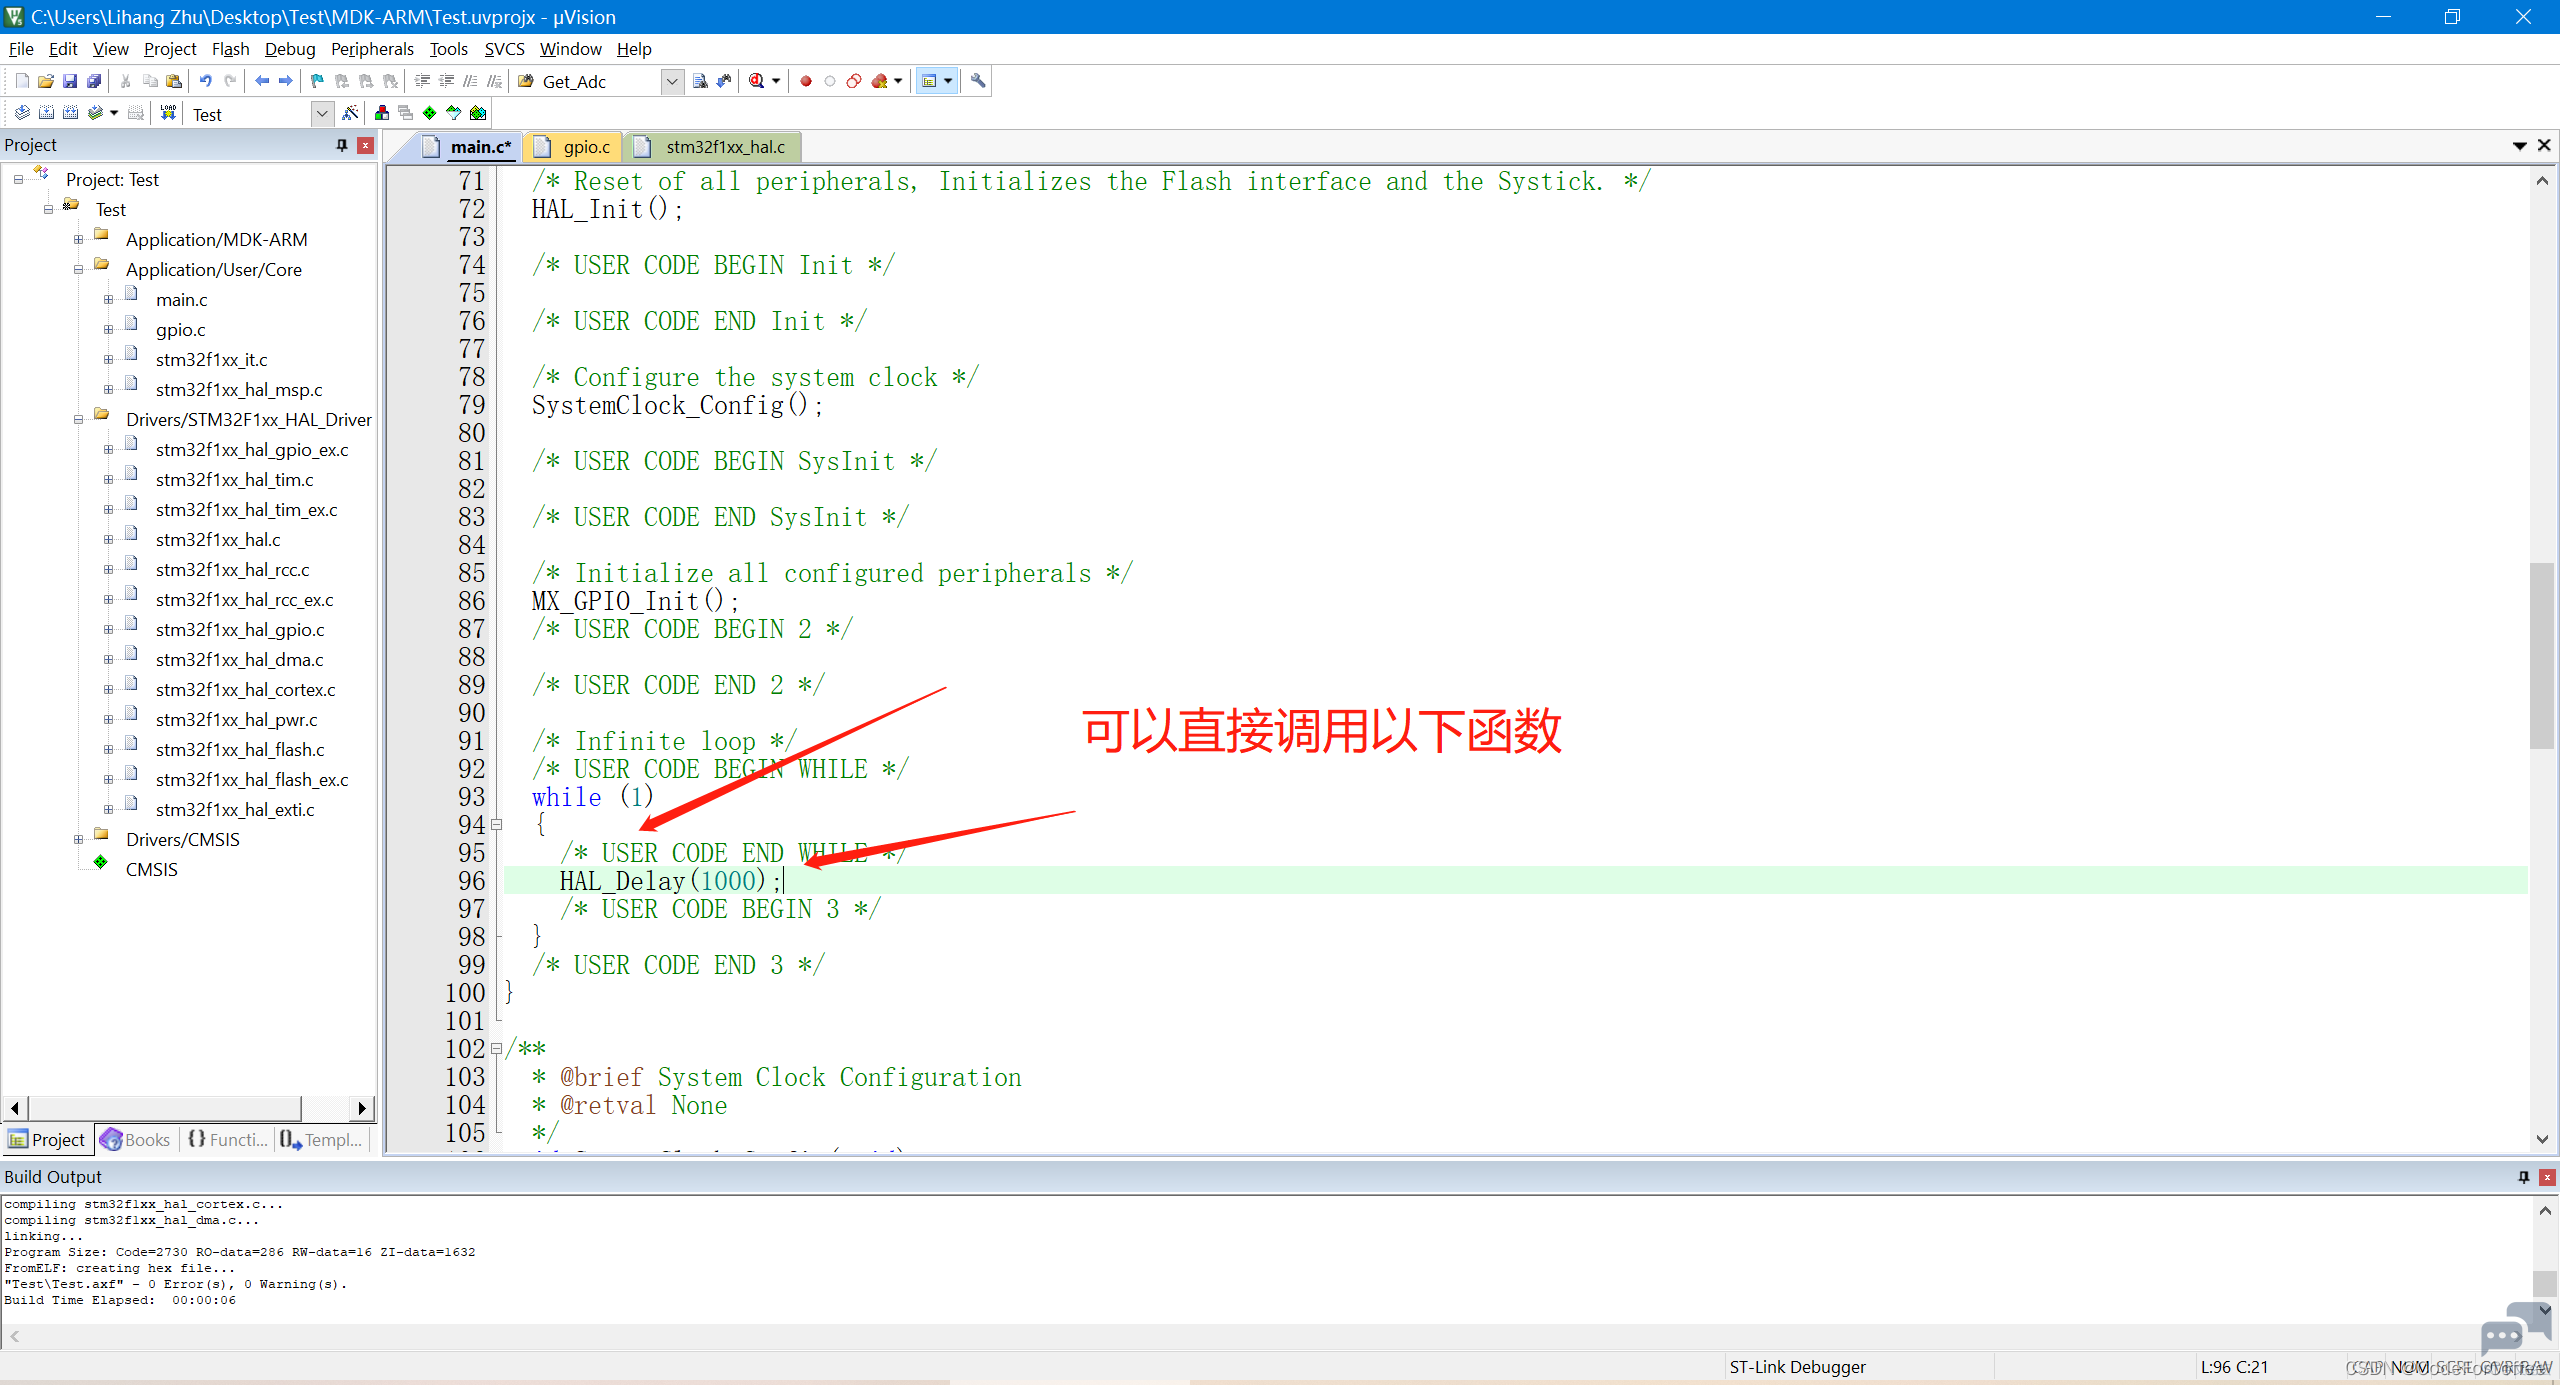Switch to the Functions panel tab
Viewport: 2560px width, 1385px height.
coord(228,1140)
